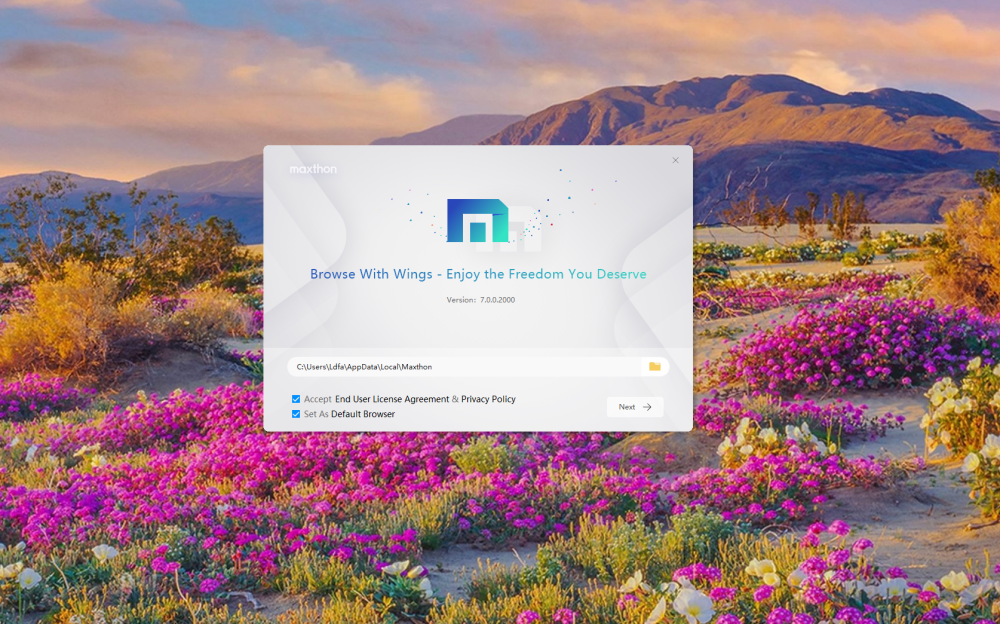Click the word Freedom in the tagline
1000x624 pixels.
tap(536, 274)
